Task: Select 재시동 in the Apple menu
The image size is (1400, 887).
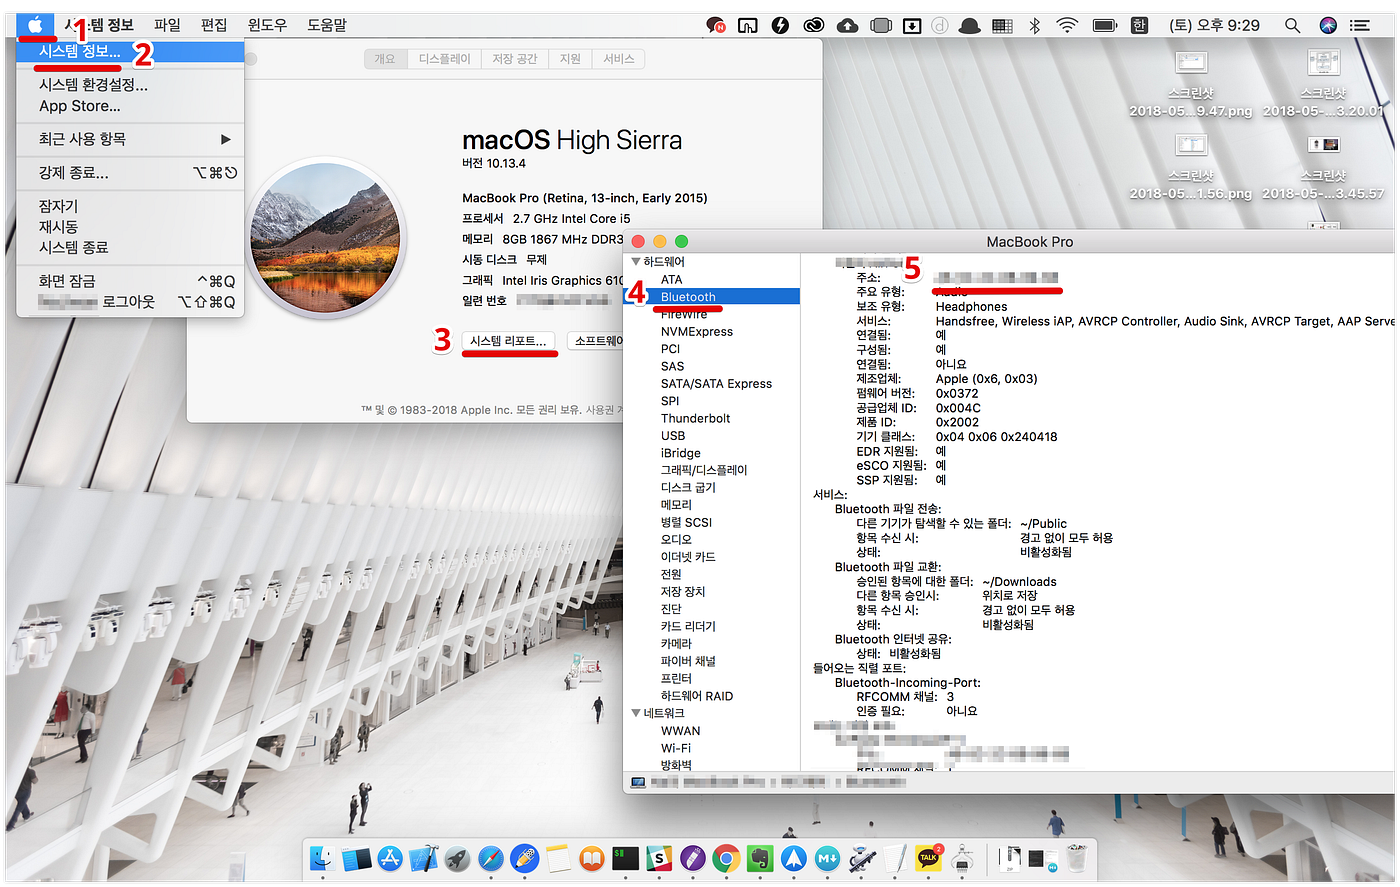Action: tap(130, 227)
